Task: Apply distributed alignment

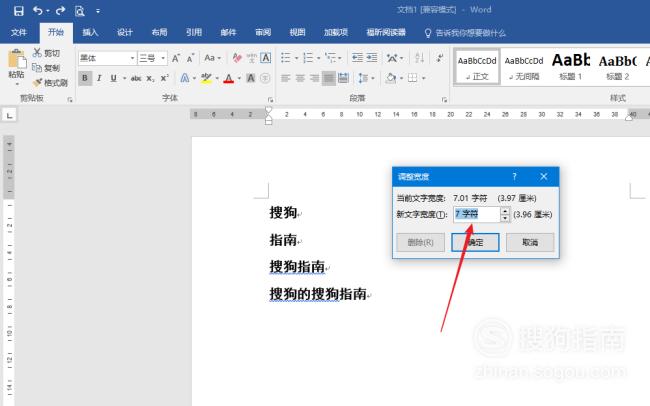Action: 343,78
